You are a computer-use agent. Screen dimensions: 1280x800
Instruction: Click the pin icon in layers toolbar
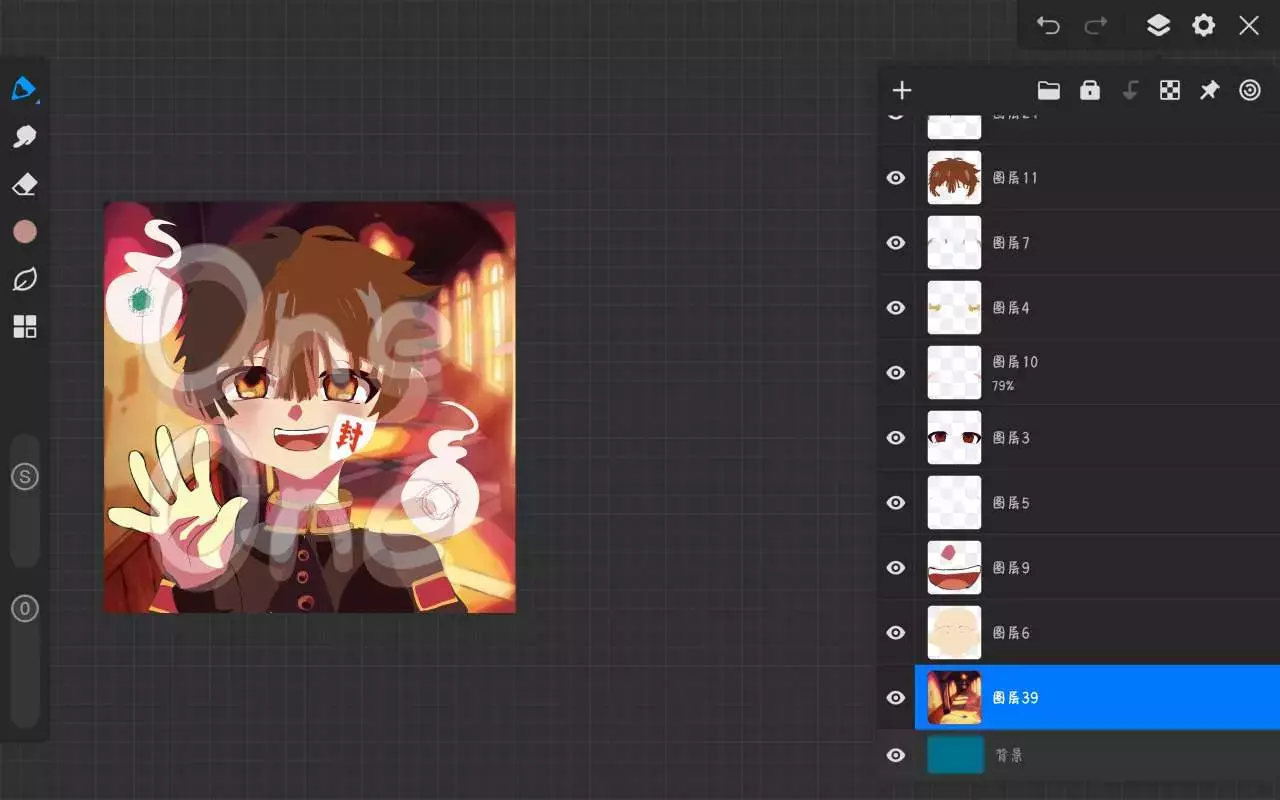click(x=1210, y=91)
